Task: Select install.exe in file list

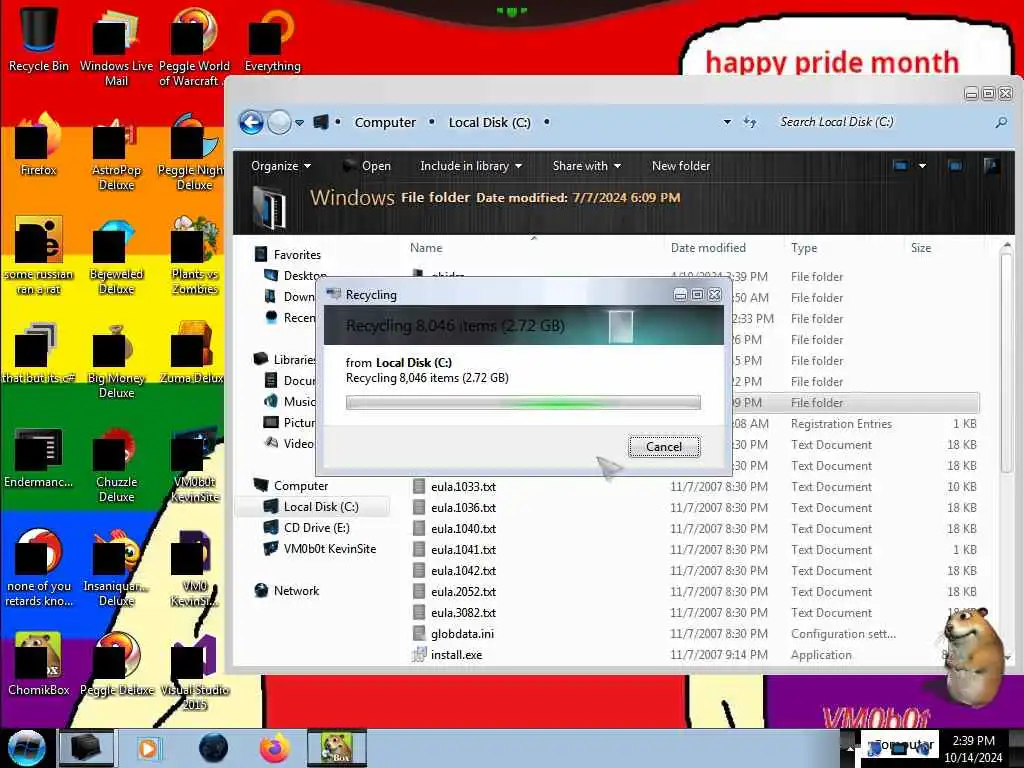Action: [x=456, y=654]
